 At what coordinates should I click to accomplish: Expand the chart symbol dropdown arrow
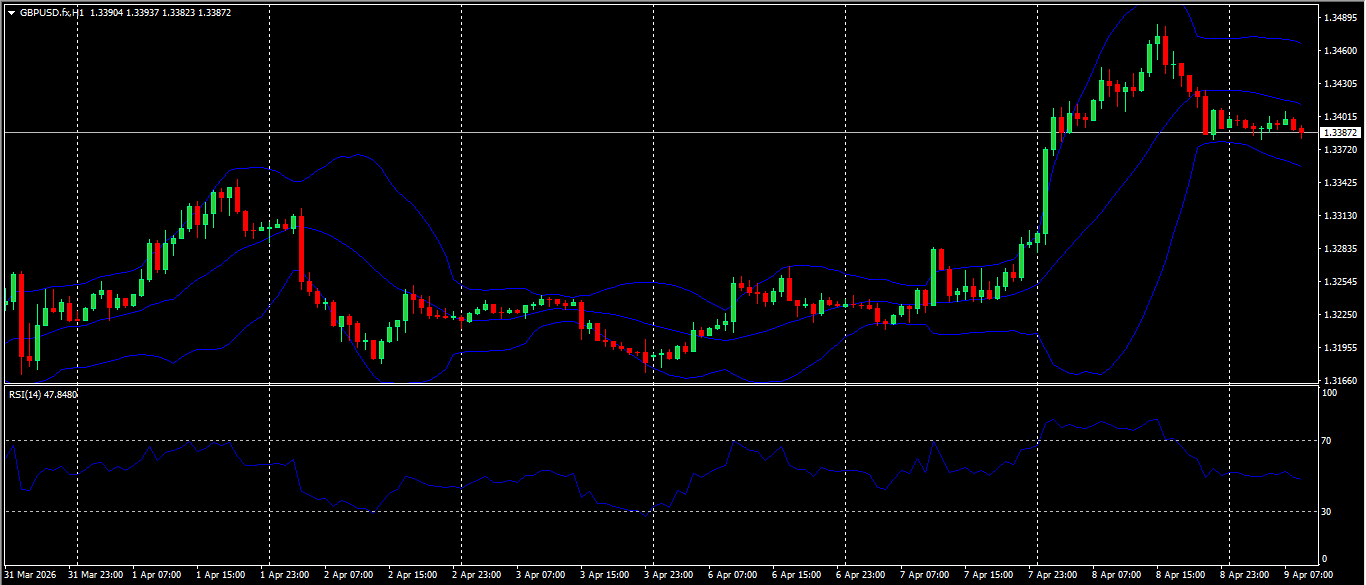pyautogui.click(x=9, y=13)
